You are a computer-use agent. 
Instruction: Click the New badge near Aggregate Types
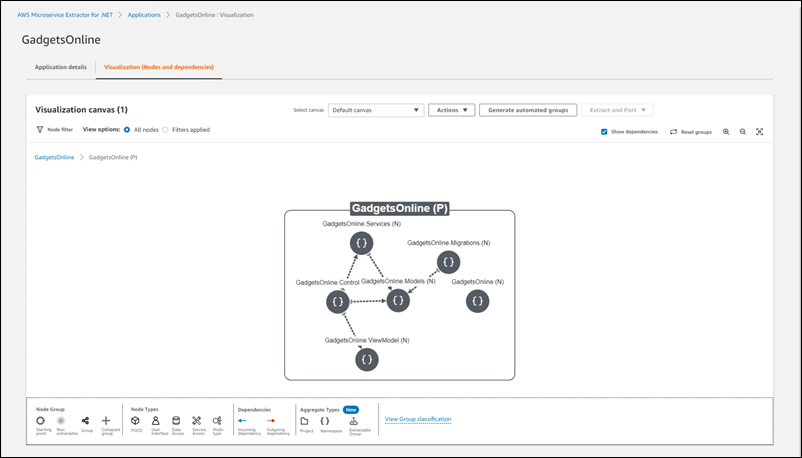351,409
